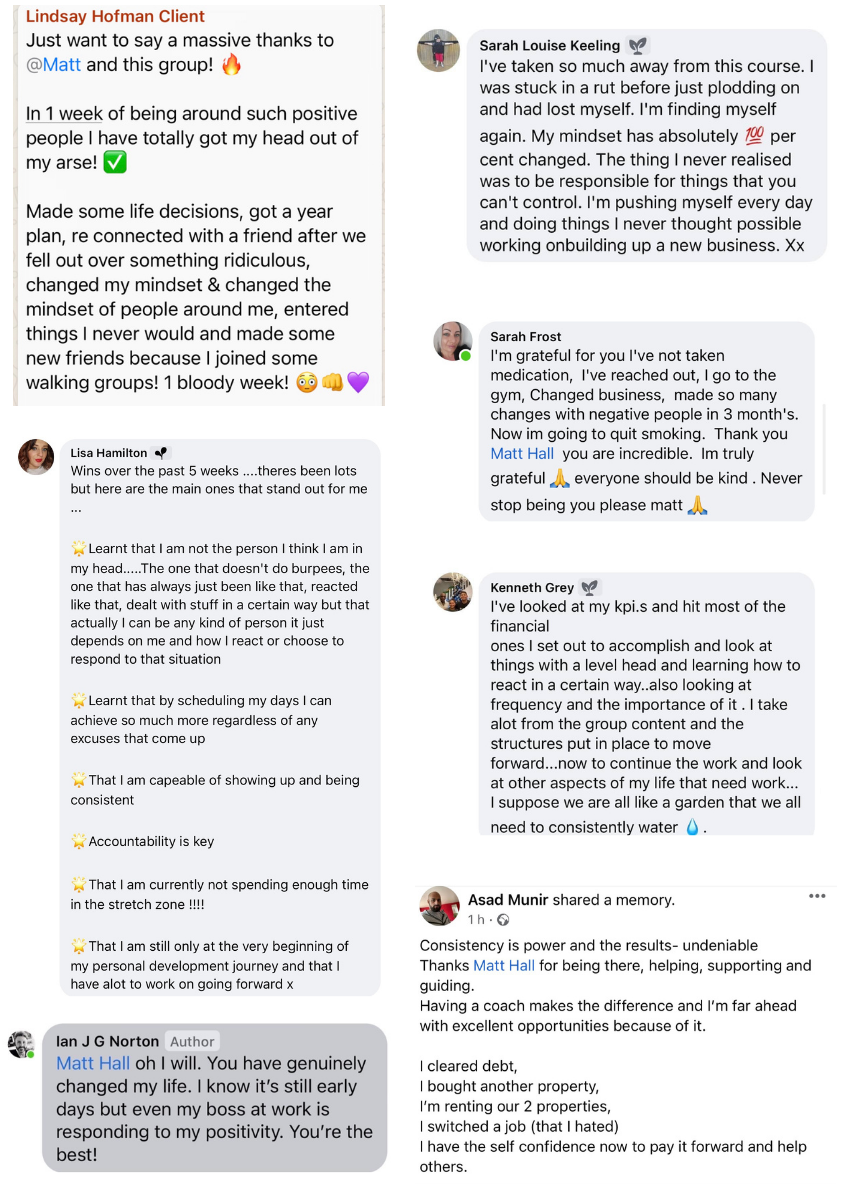Click the seedling badge beside Sarah Louise Keeling

pos(636,46)
